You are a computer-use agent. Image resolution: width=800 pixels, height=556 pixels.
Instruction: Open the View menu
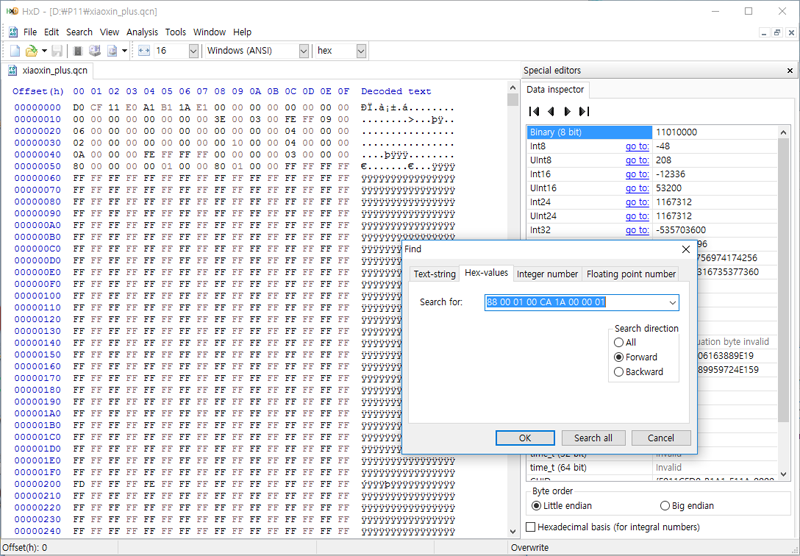109,32
